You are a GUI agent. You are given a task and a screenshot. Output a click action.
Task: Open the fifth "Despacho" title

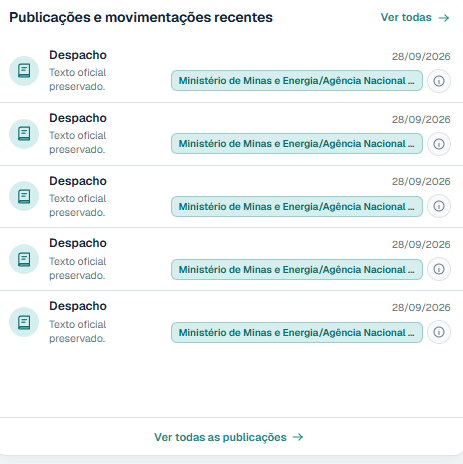[78, 306]
